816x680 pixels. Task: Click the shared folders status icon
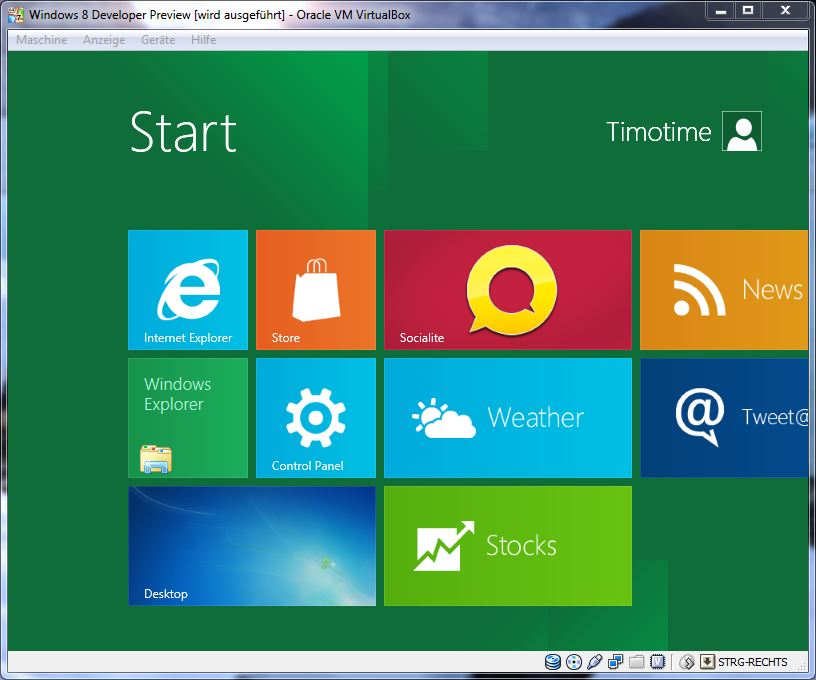pyautogui.click(x=636, y=662)
